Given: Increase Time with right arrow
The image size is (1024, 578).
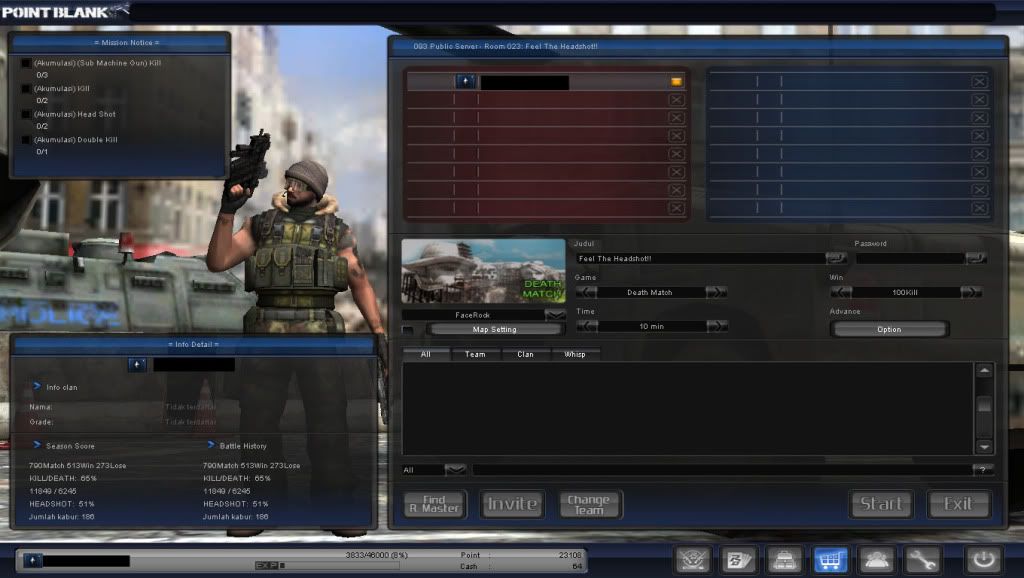Looking at the screenshot, I should pyautogui.click(x=716, y=326).
